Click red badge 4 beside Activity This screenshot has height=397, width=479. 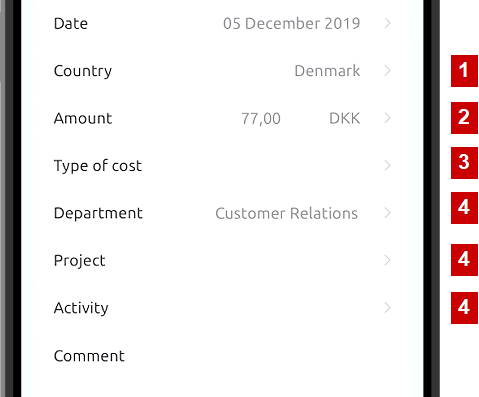464,308
